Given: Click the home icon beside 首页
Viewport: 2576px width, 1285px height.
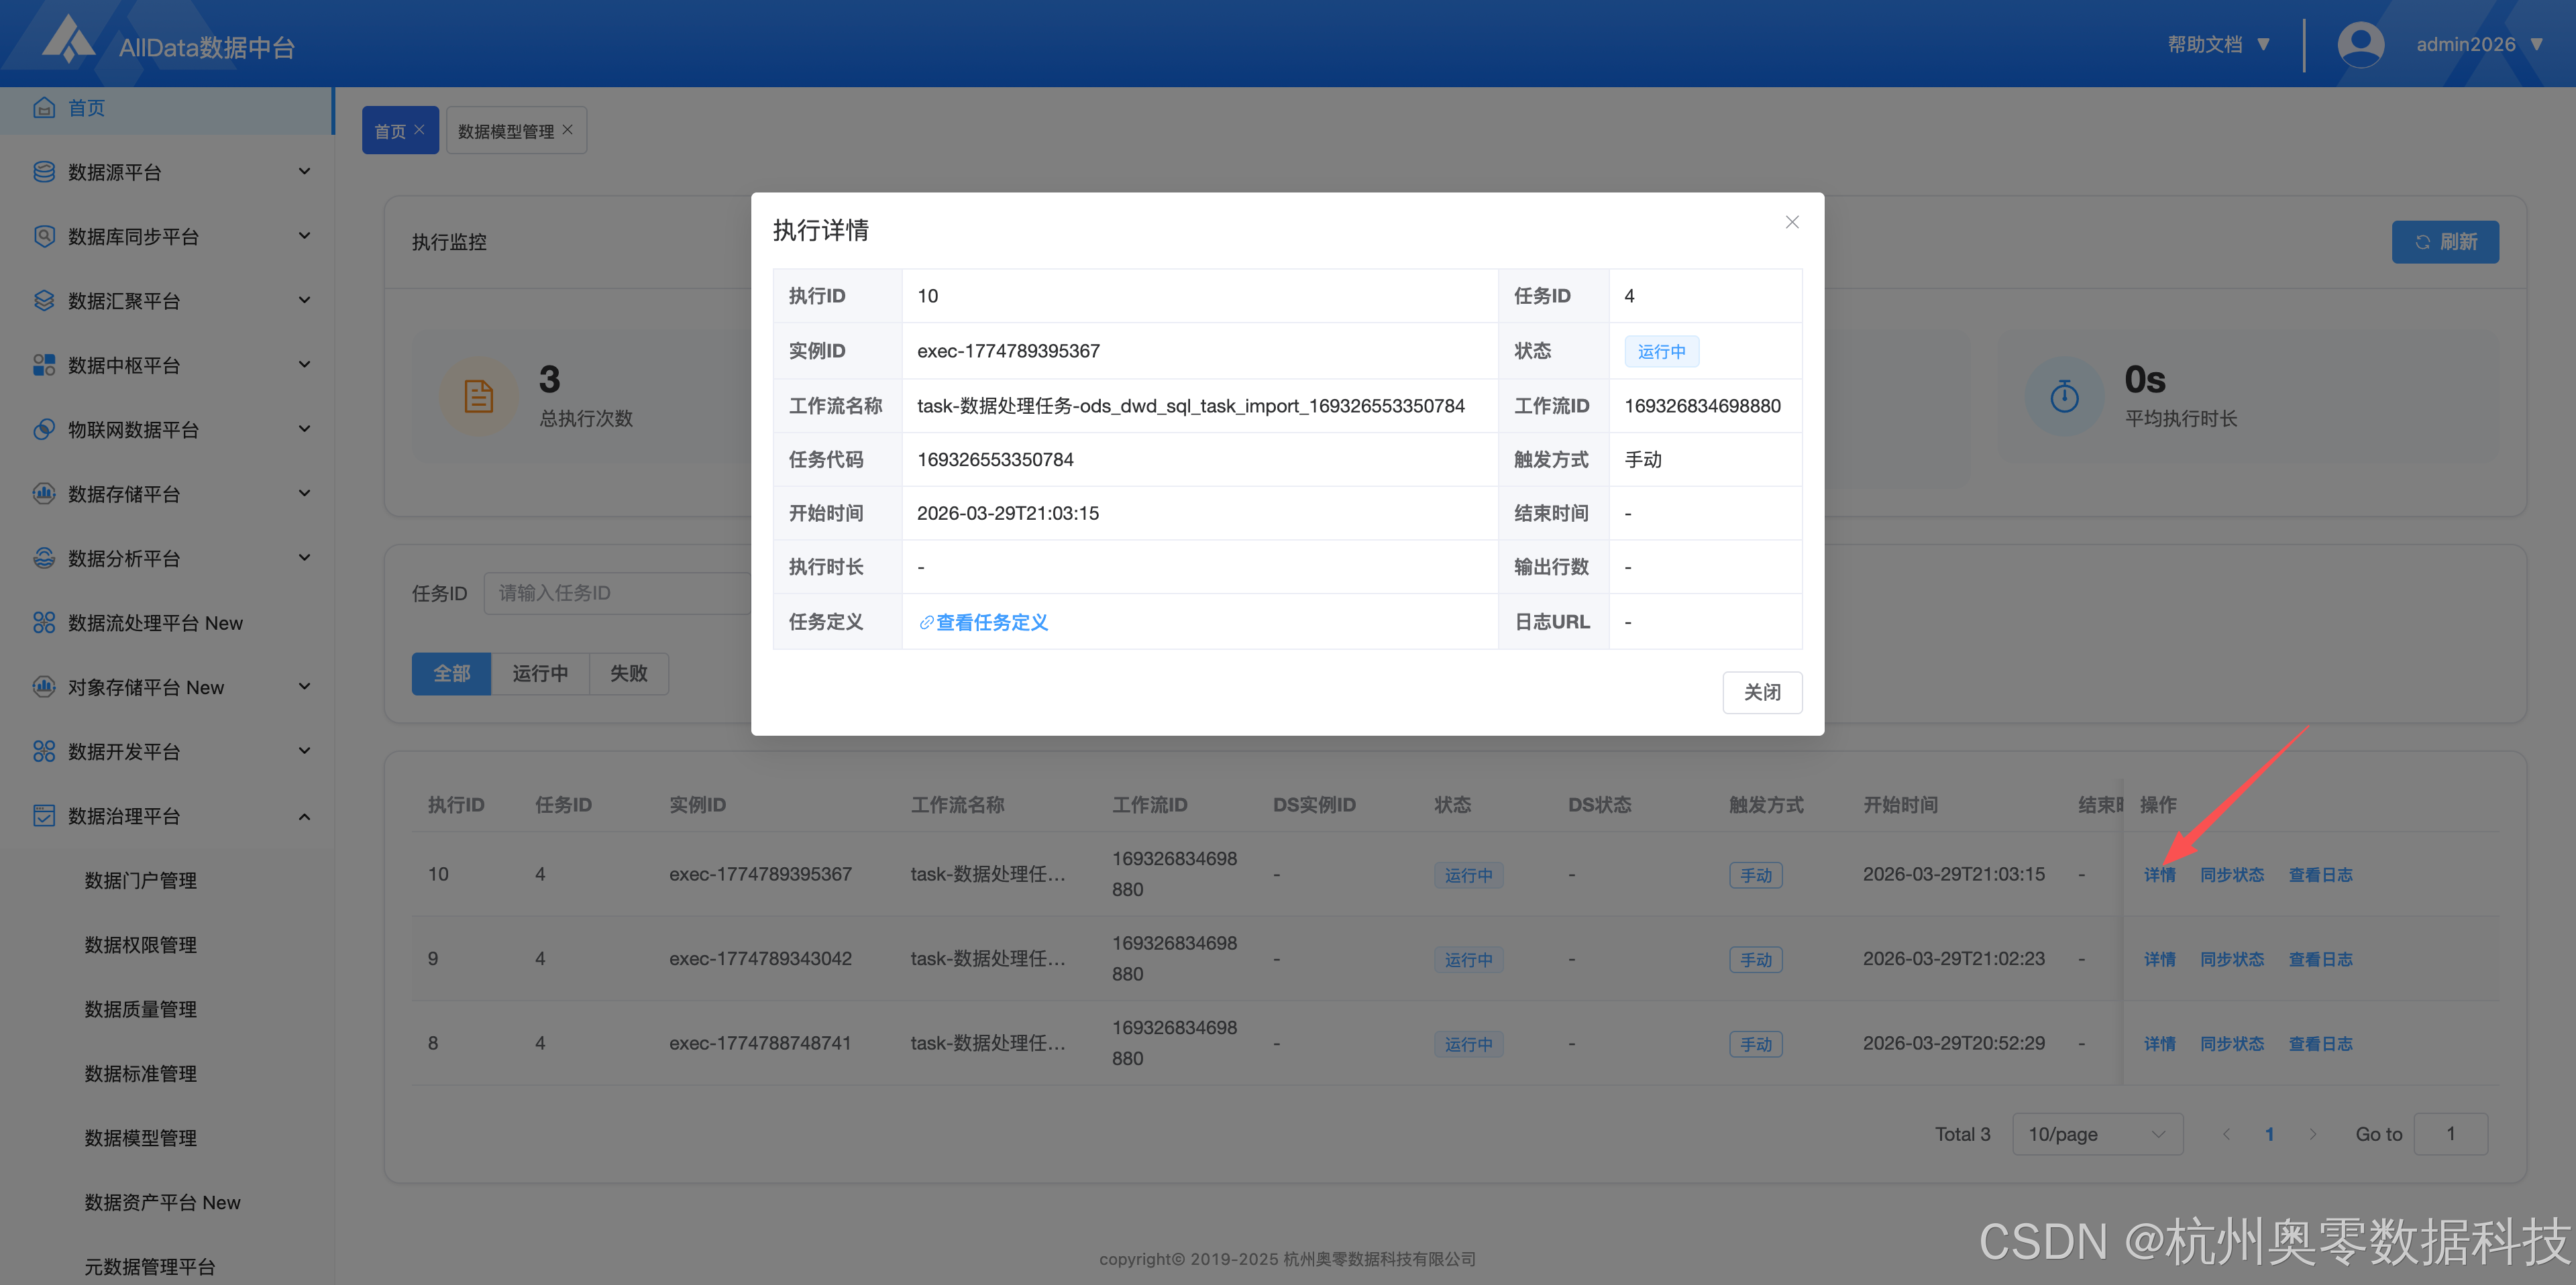Looking at the screenshot, I should (x=44, y=108).
